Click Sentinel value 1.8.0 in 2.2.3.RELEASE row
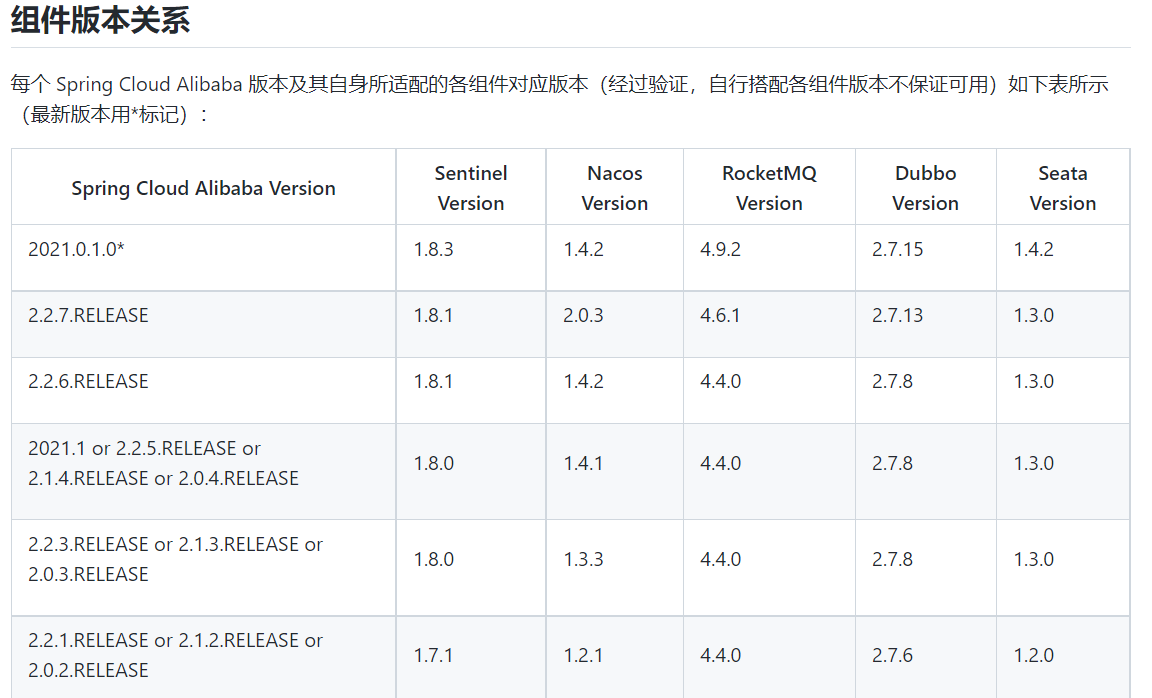 (x=433, y=559)
